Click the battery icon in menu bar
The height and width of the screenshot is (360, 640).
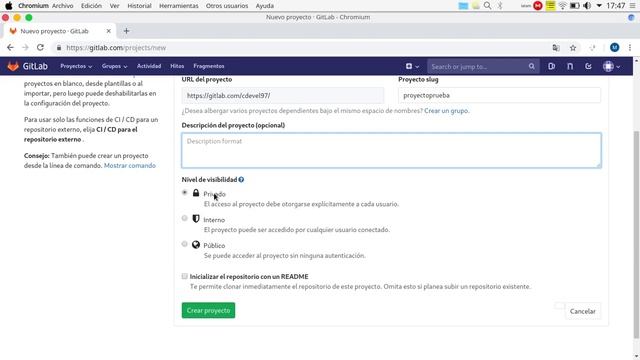(575, 6)
